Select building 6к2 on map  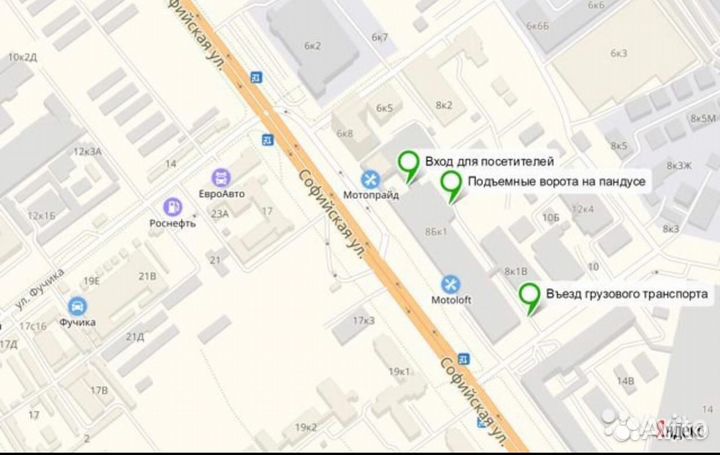pyautogui.click(x=312, y=46)
